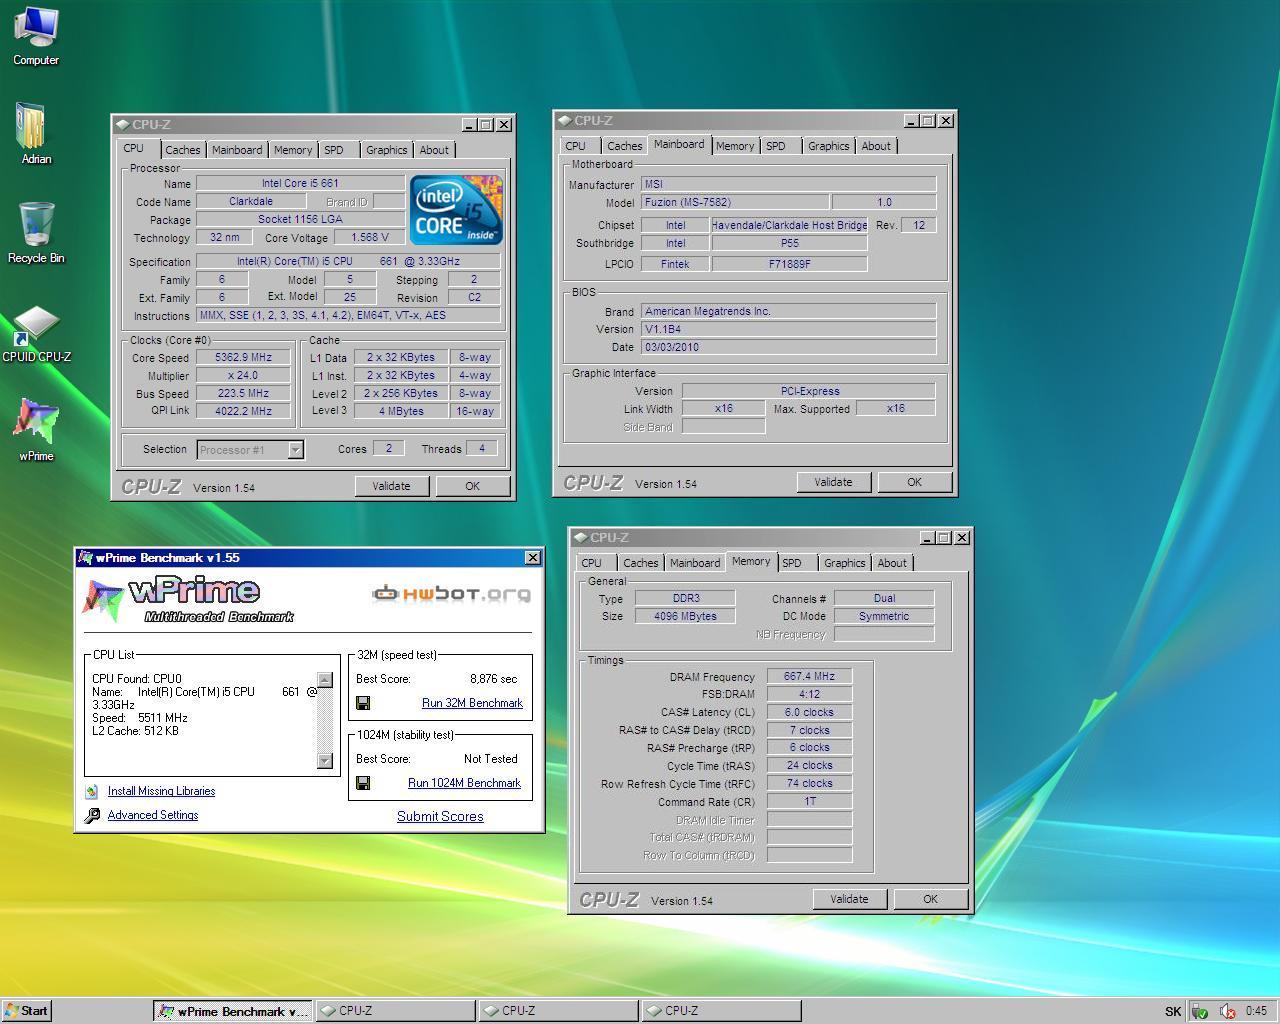Launch the wPrime desktop icon
This screenshot has height=1024, width=1280.
pos(36,430)
